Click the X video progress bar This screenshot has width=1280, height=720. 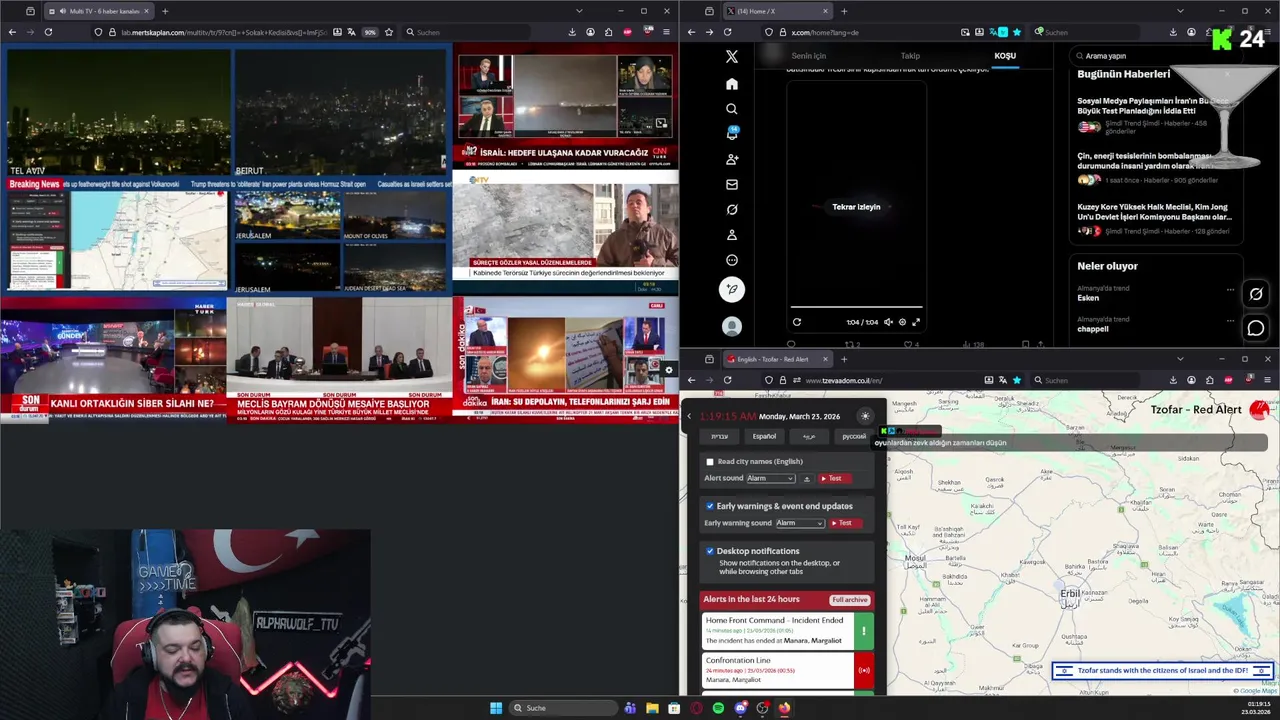[x=856, y=307]
